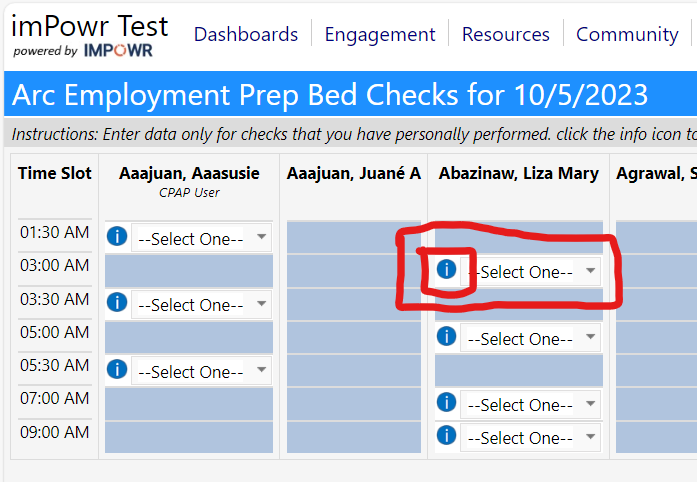Click the IMPOWR logo

(x=118, y=50)
